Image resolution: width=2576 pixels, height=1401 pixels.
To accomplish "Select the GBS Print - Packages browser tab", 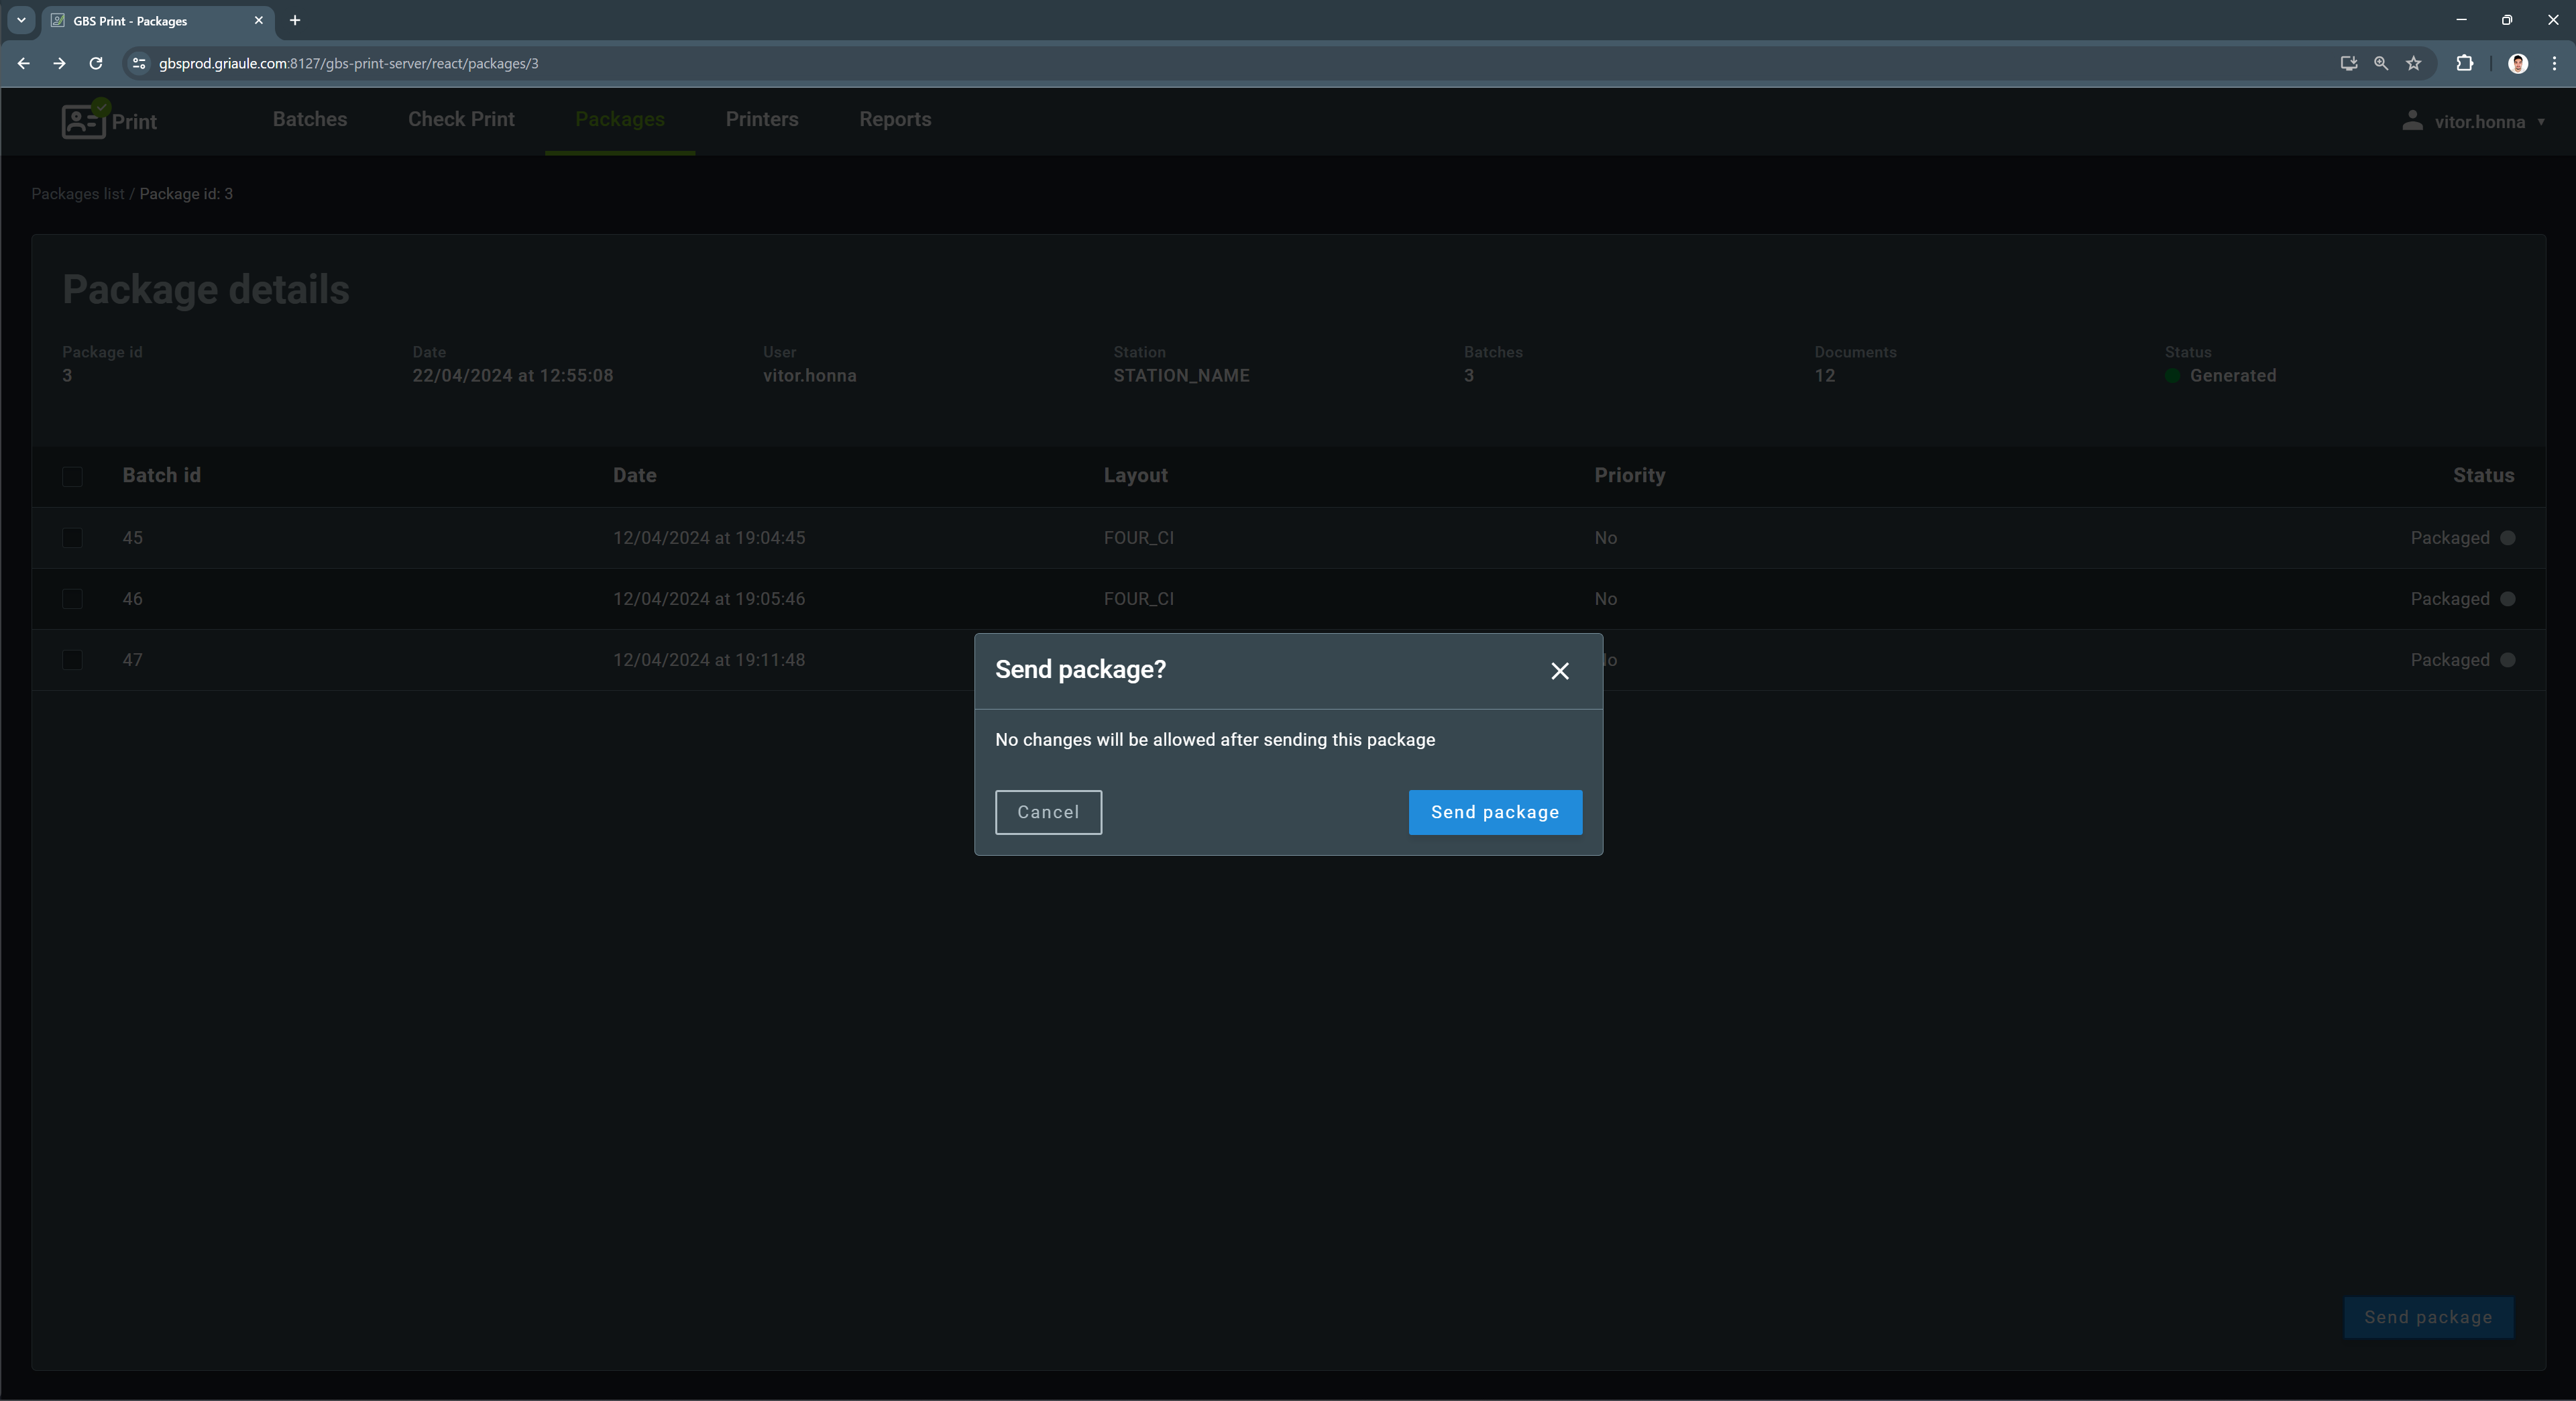I will coord(157,21).
